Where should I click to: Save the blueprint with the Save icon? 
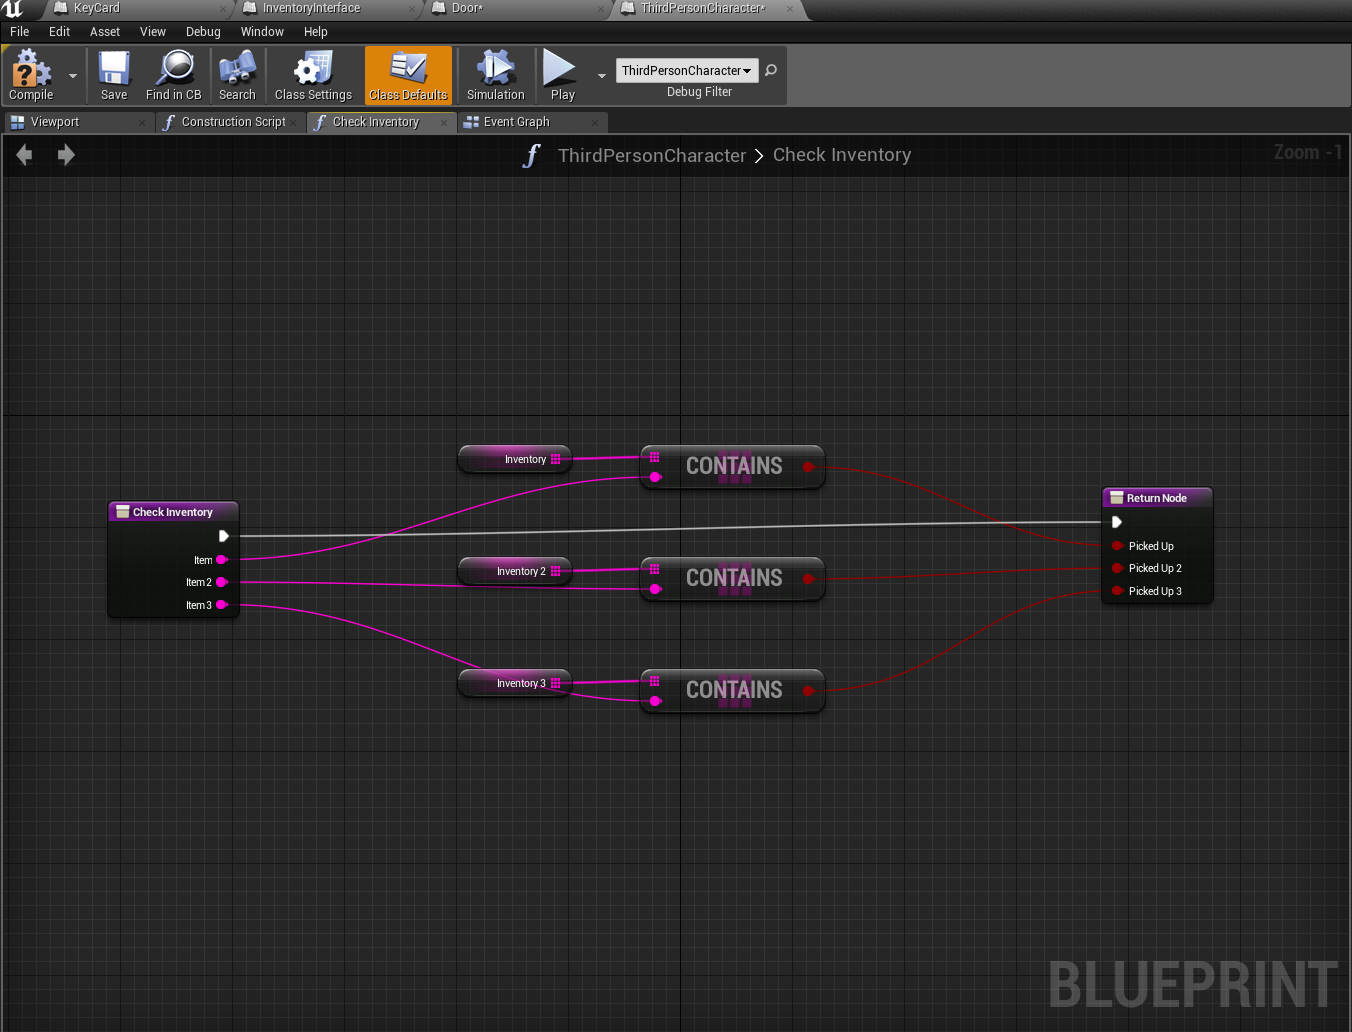tap(114, 75)
